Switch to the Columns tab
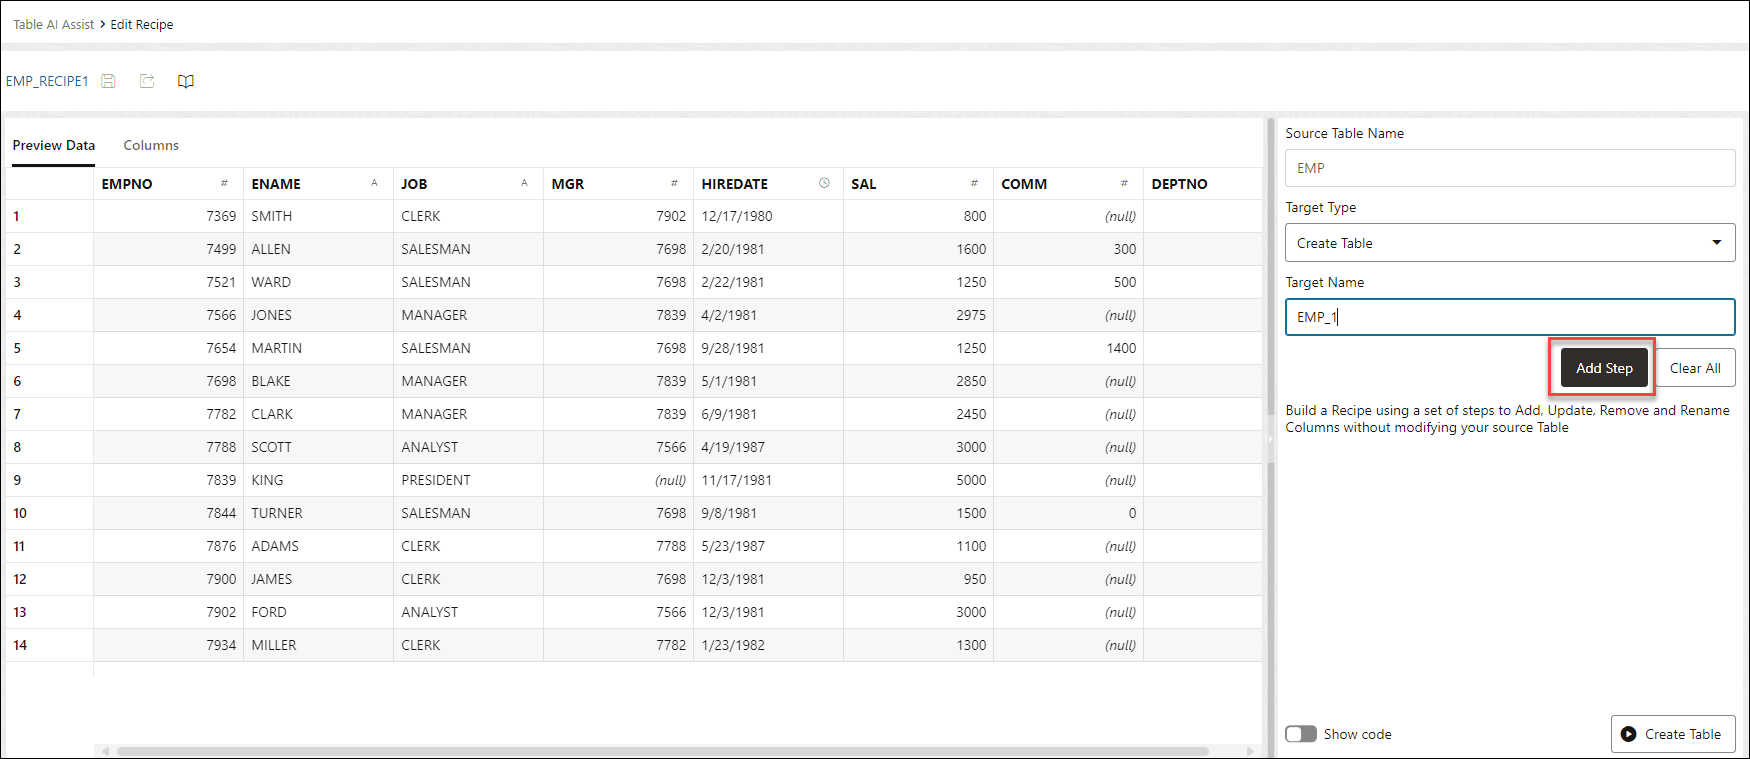1750x759 pixels. (151, 145)
